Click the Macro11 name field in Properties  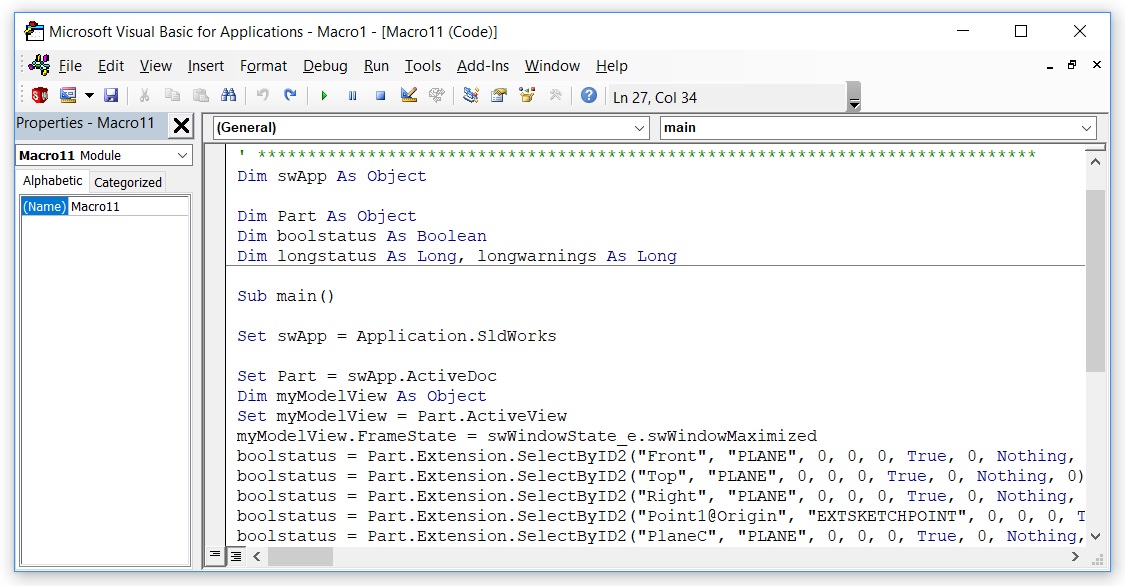[x=129, y=207]
